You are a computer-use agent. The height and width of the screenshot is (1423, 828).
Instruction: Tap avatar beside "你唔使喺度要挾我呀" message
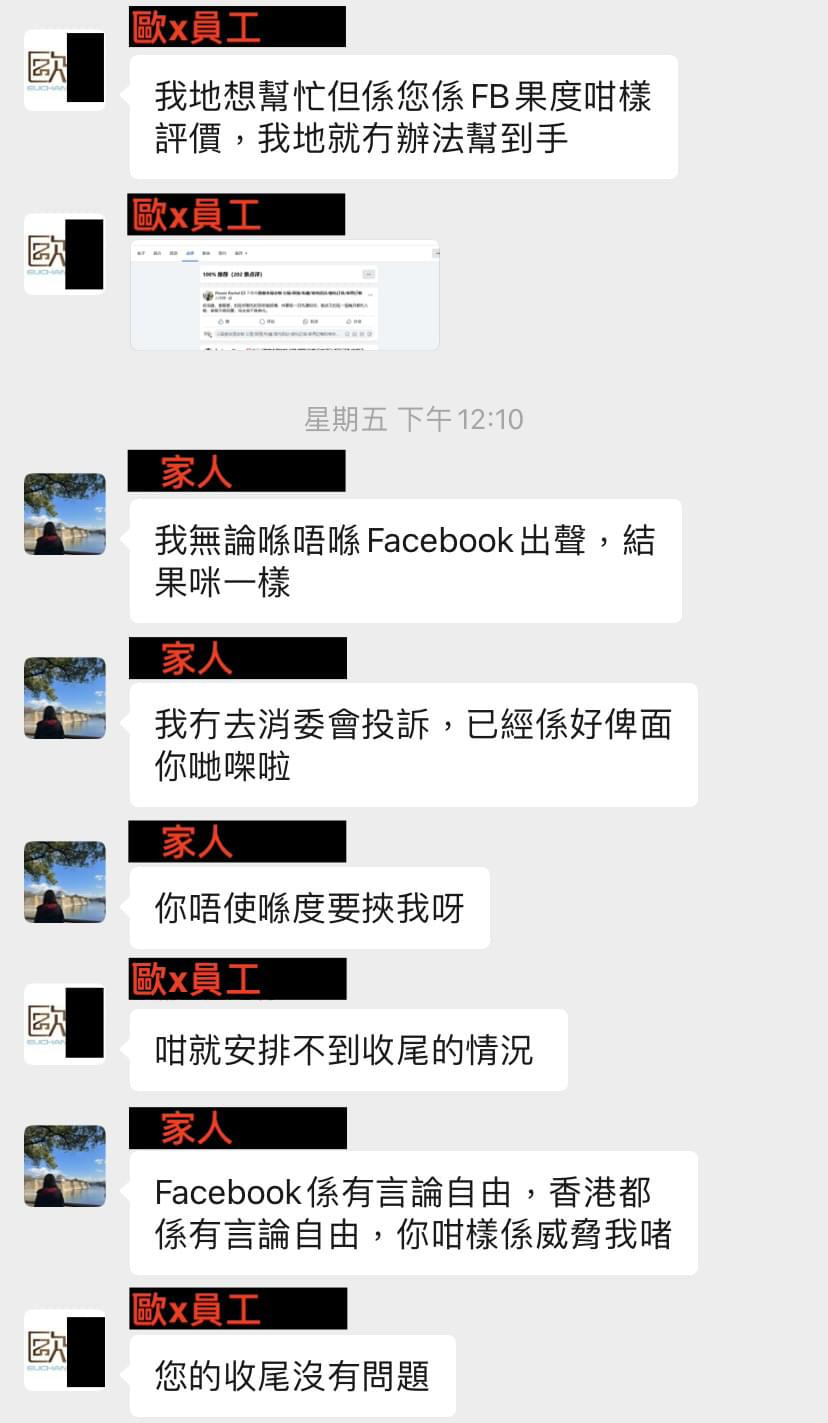pyautogui.click(x=65, y=882)
